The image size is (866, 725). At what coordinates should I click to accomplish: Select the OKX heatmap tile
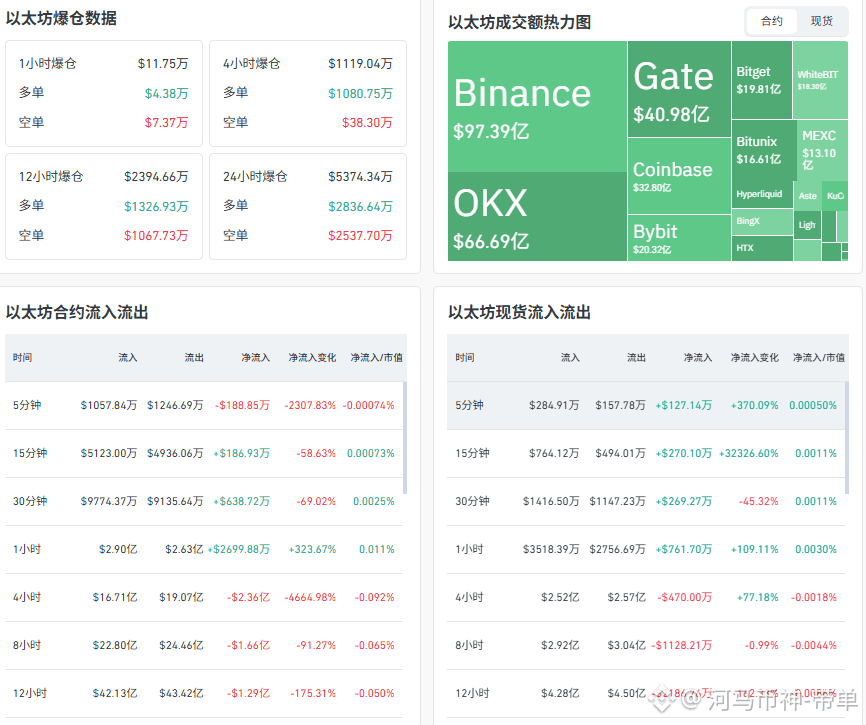pyautogui.click(x=537, y=216)
